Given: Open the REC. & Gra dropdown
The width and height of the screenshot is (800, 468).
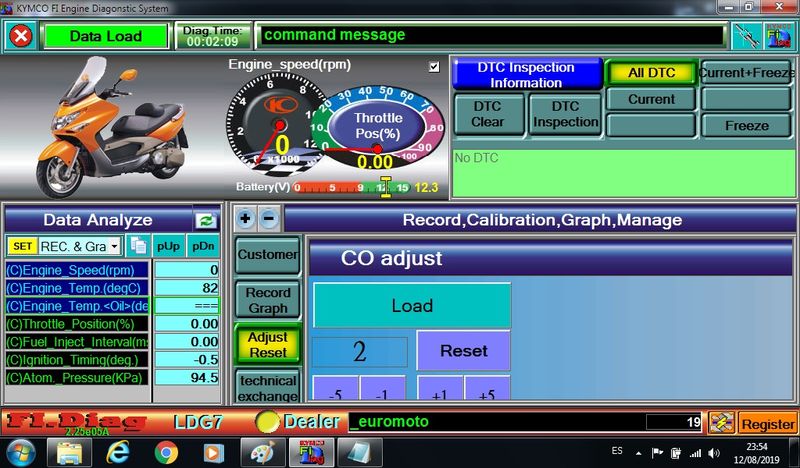Looking at the screenshot, I should (x=115, y=246).
